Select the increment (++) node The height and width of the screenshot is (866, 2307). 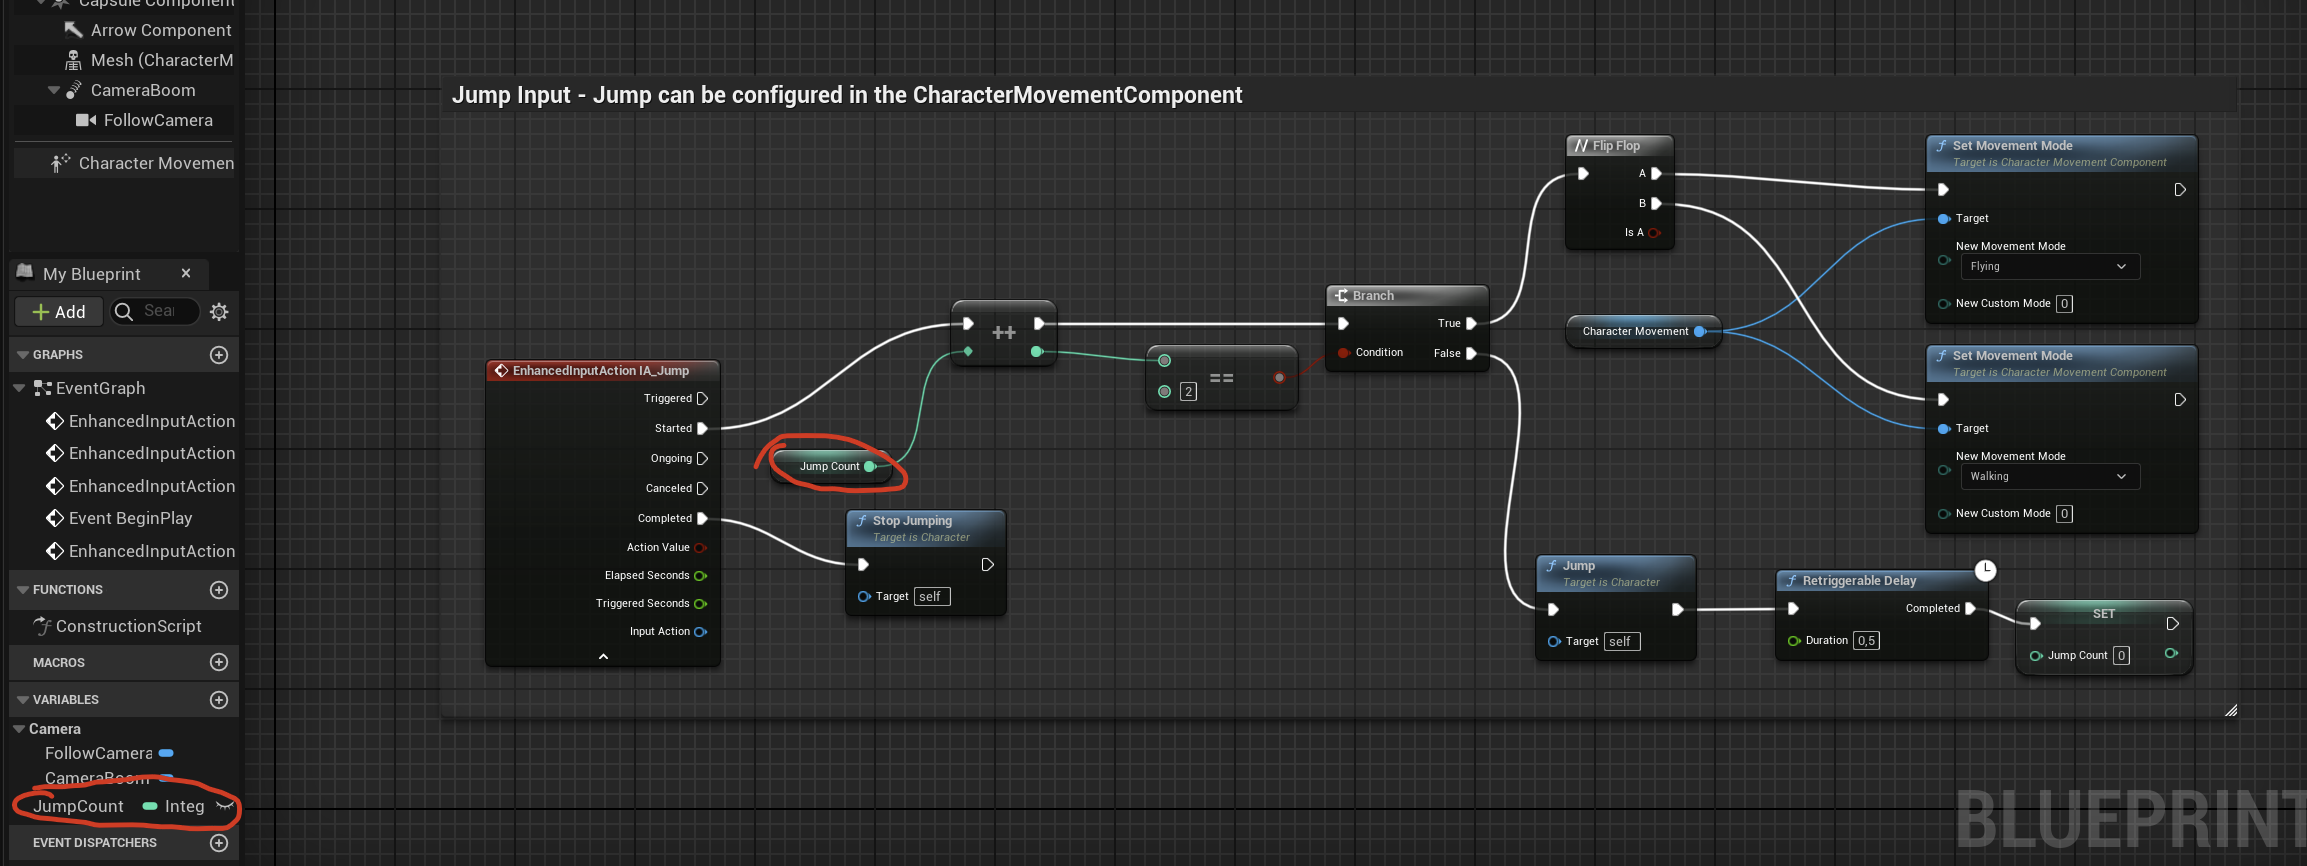(1003, 333)
